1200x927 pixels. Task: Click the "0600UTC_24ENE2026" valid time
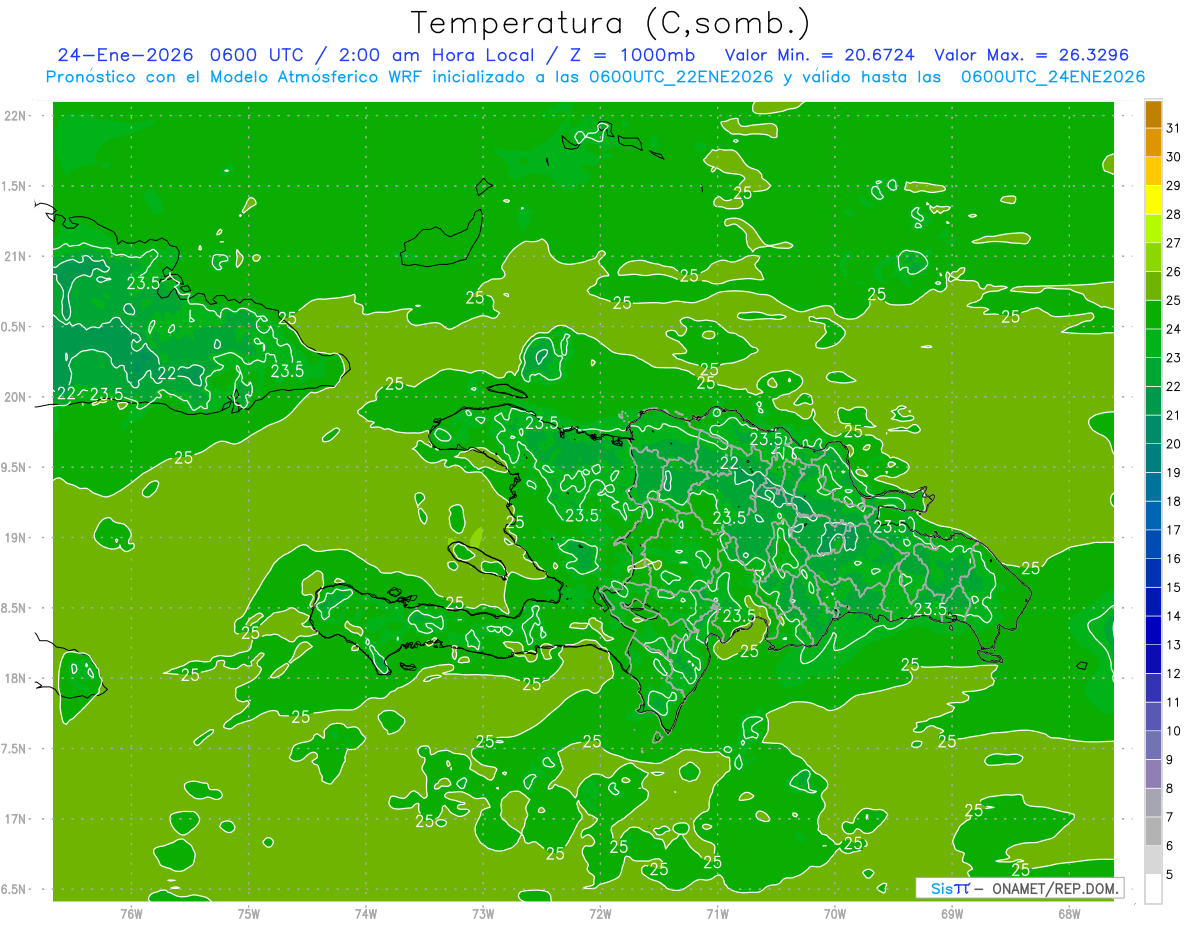tap(1053, 77)
